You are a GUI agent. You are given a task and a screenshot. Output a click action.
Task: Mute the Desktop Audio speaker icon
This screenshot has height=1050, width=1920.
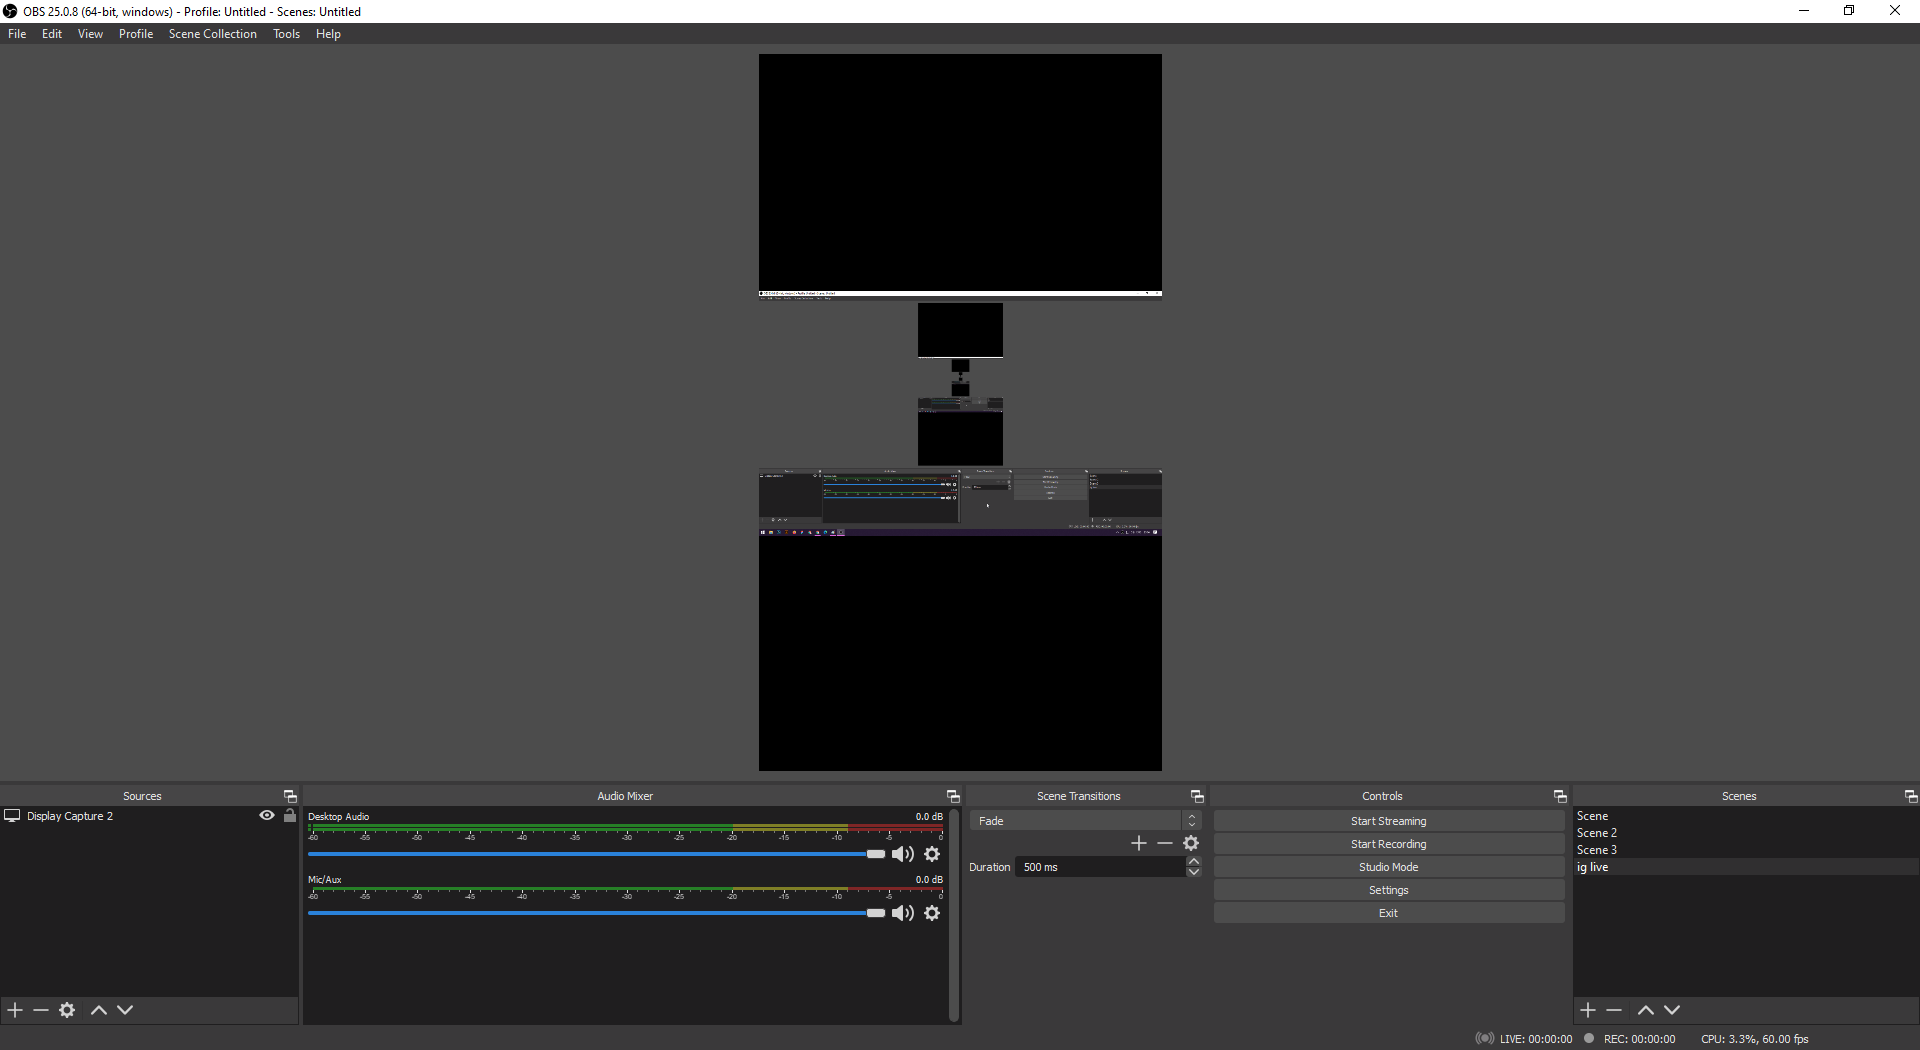tap(903, 854)
